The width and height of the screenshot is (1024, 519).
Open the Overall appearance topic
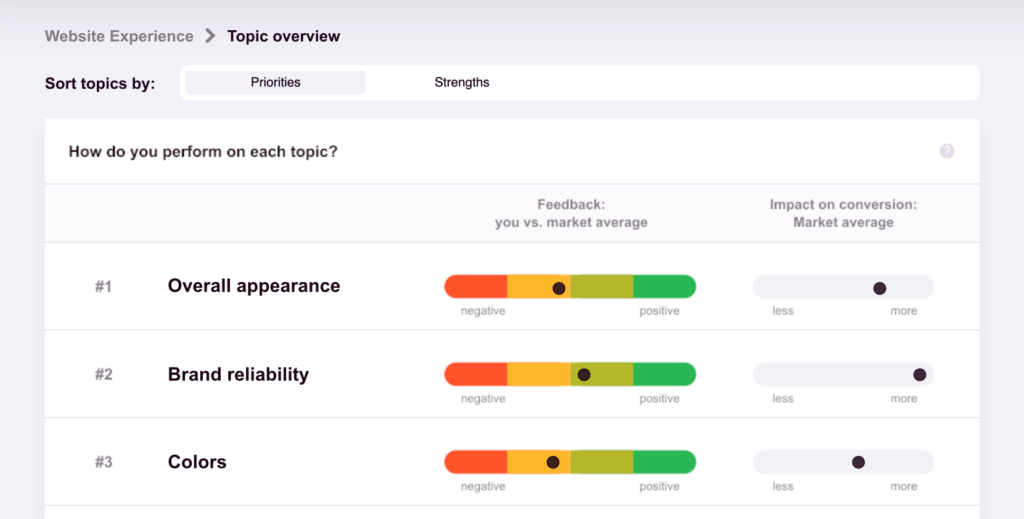click(x=254, y=286)
